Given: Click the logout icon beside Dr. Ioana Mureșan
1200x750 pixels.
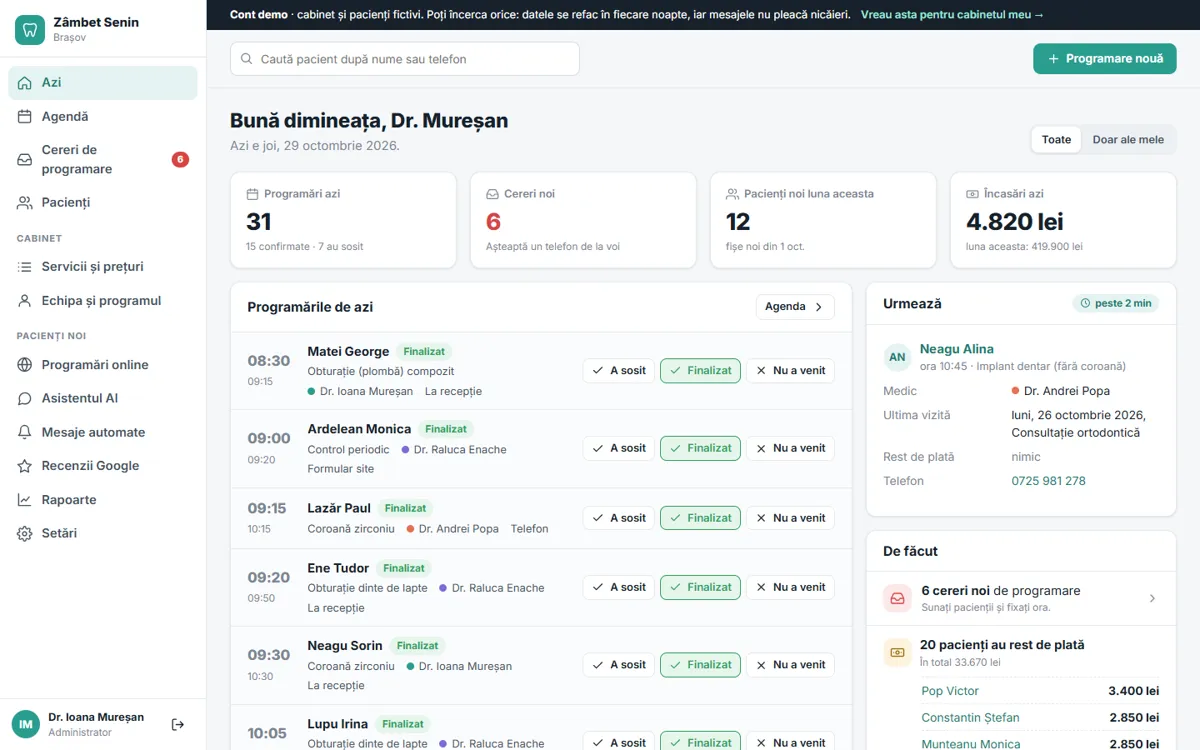Looking at the screenshot, I should (x=178, y=724).
